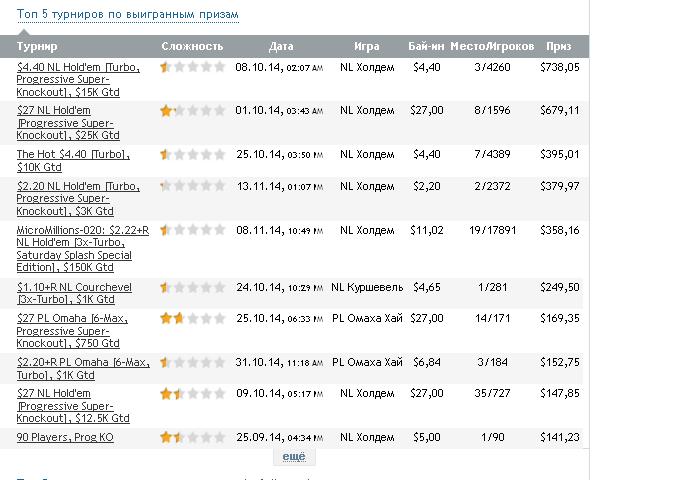This screenshot has height=480, width=683.
Task: Click star rating of $25K Gtd tournament
Action: [192, 111]
